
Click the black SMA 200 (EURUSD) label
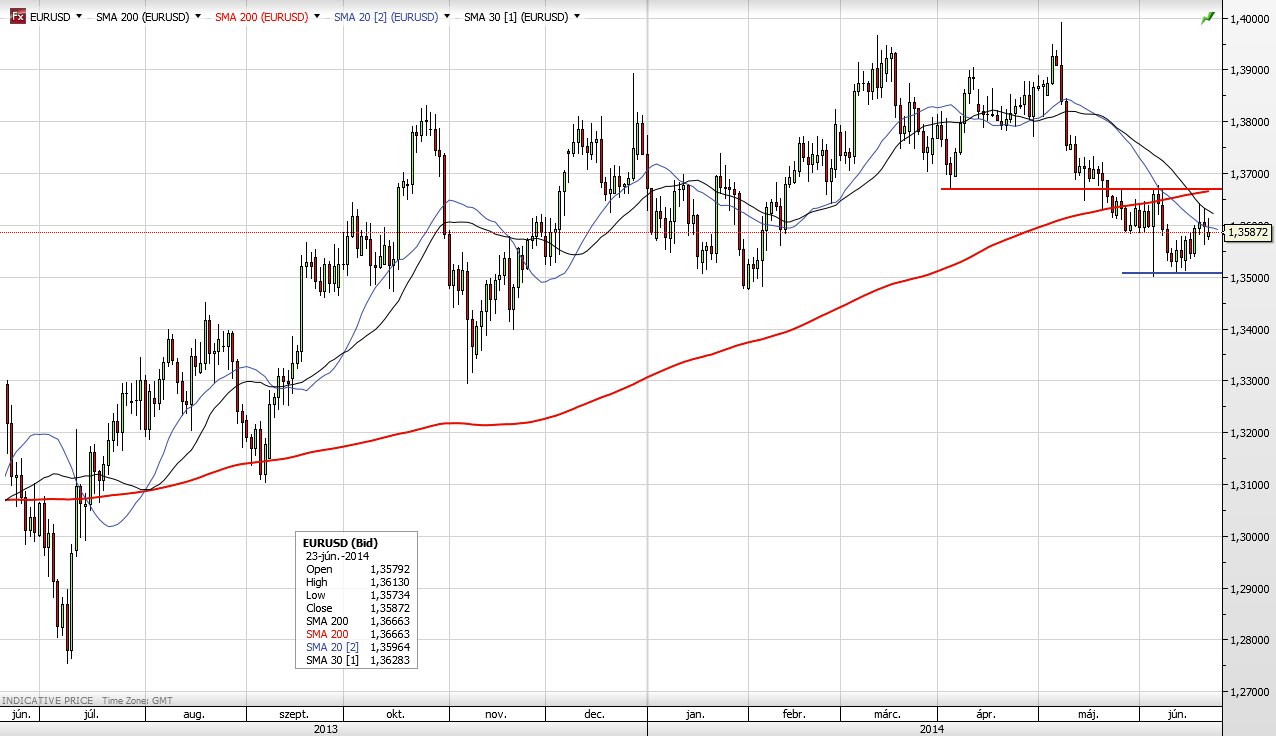[x=143, y=17]
